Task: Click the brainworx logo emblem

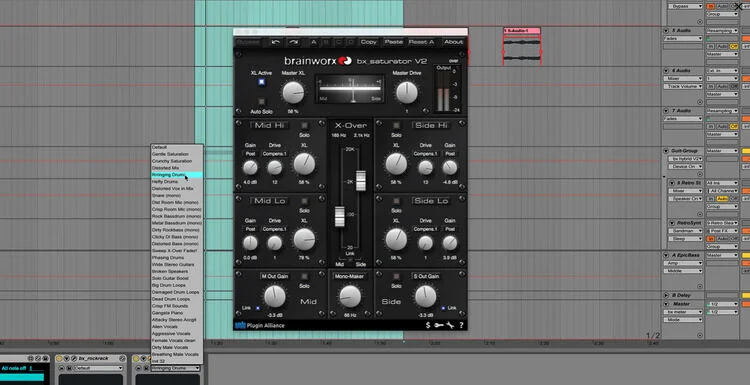Action: [x=344, y=61]
